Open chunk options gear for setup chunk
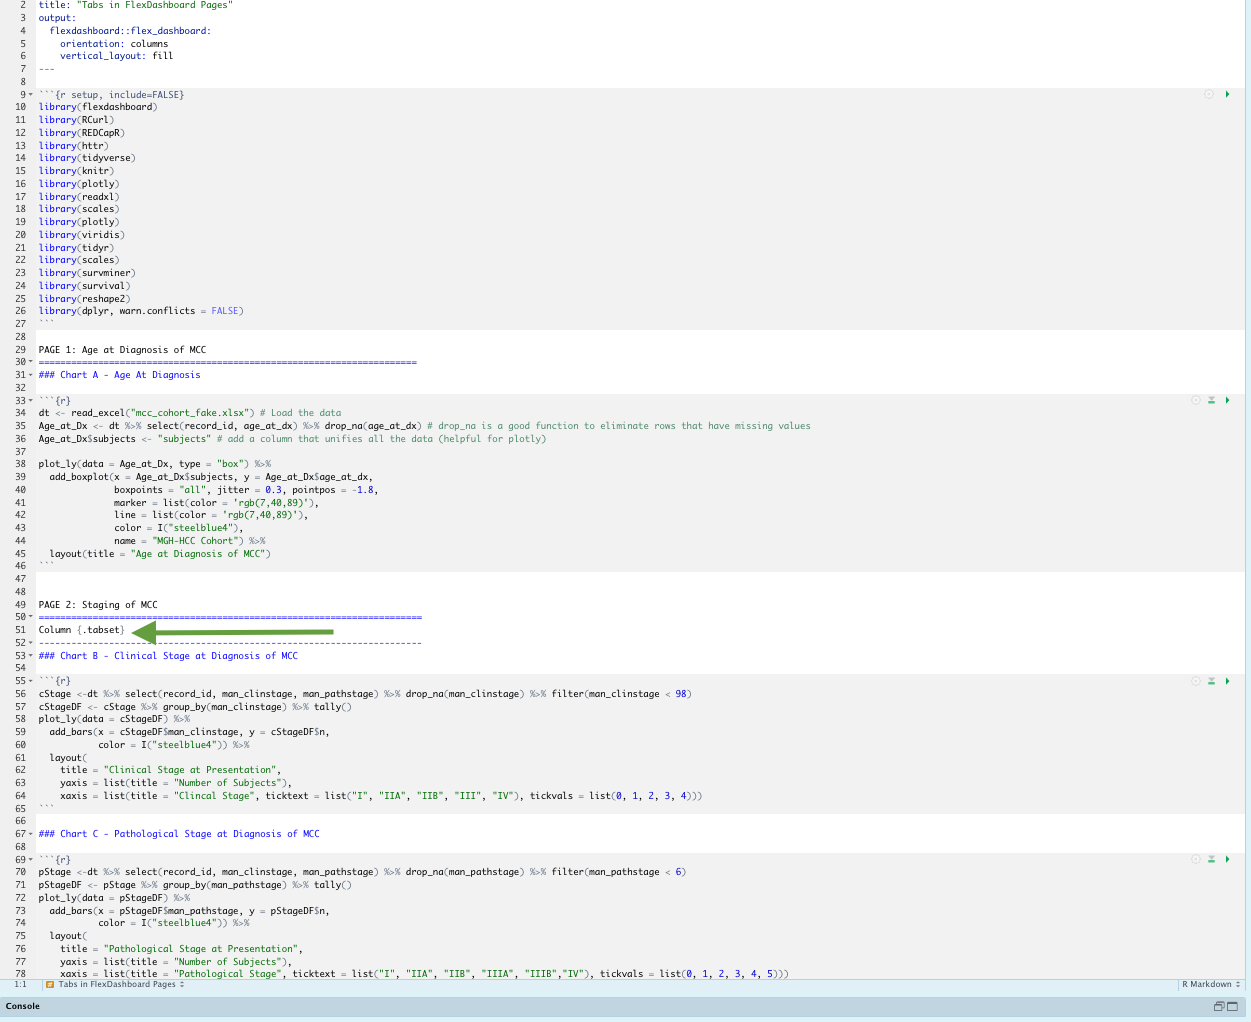 pyautogui.click(x=1209, y=94)
